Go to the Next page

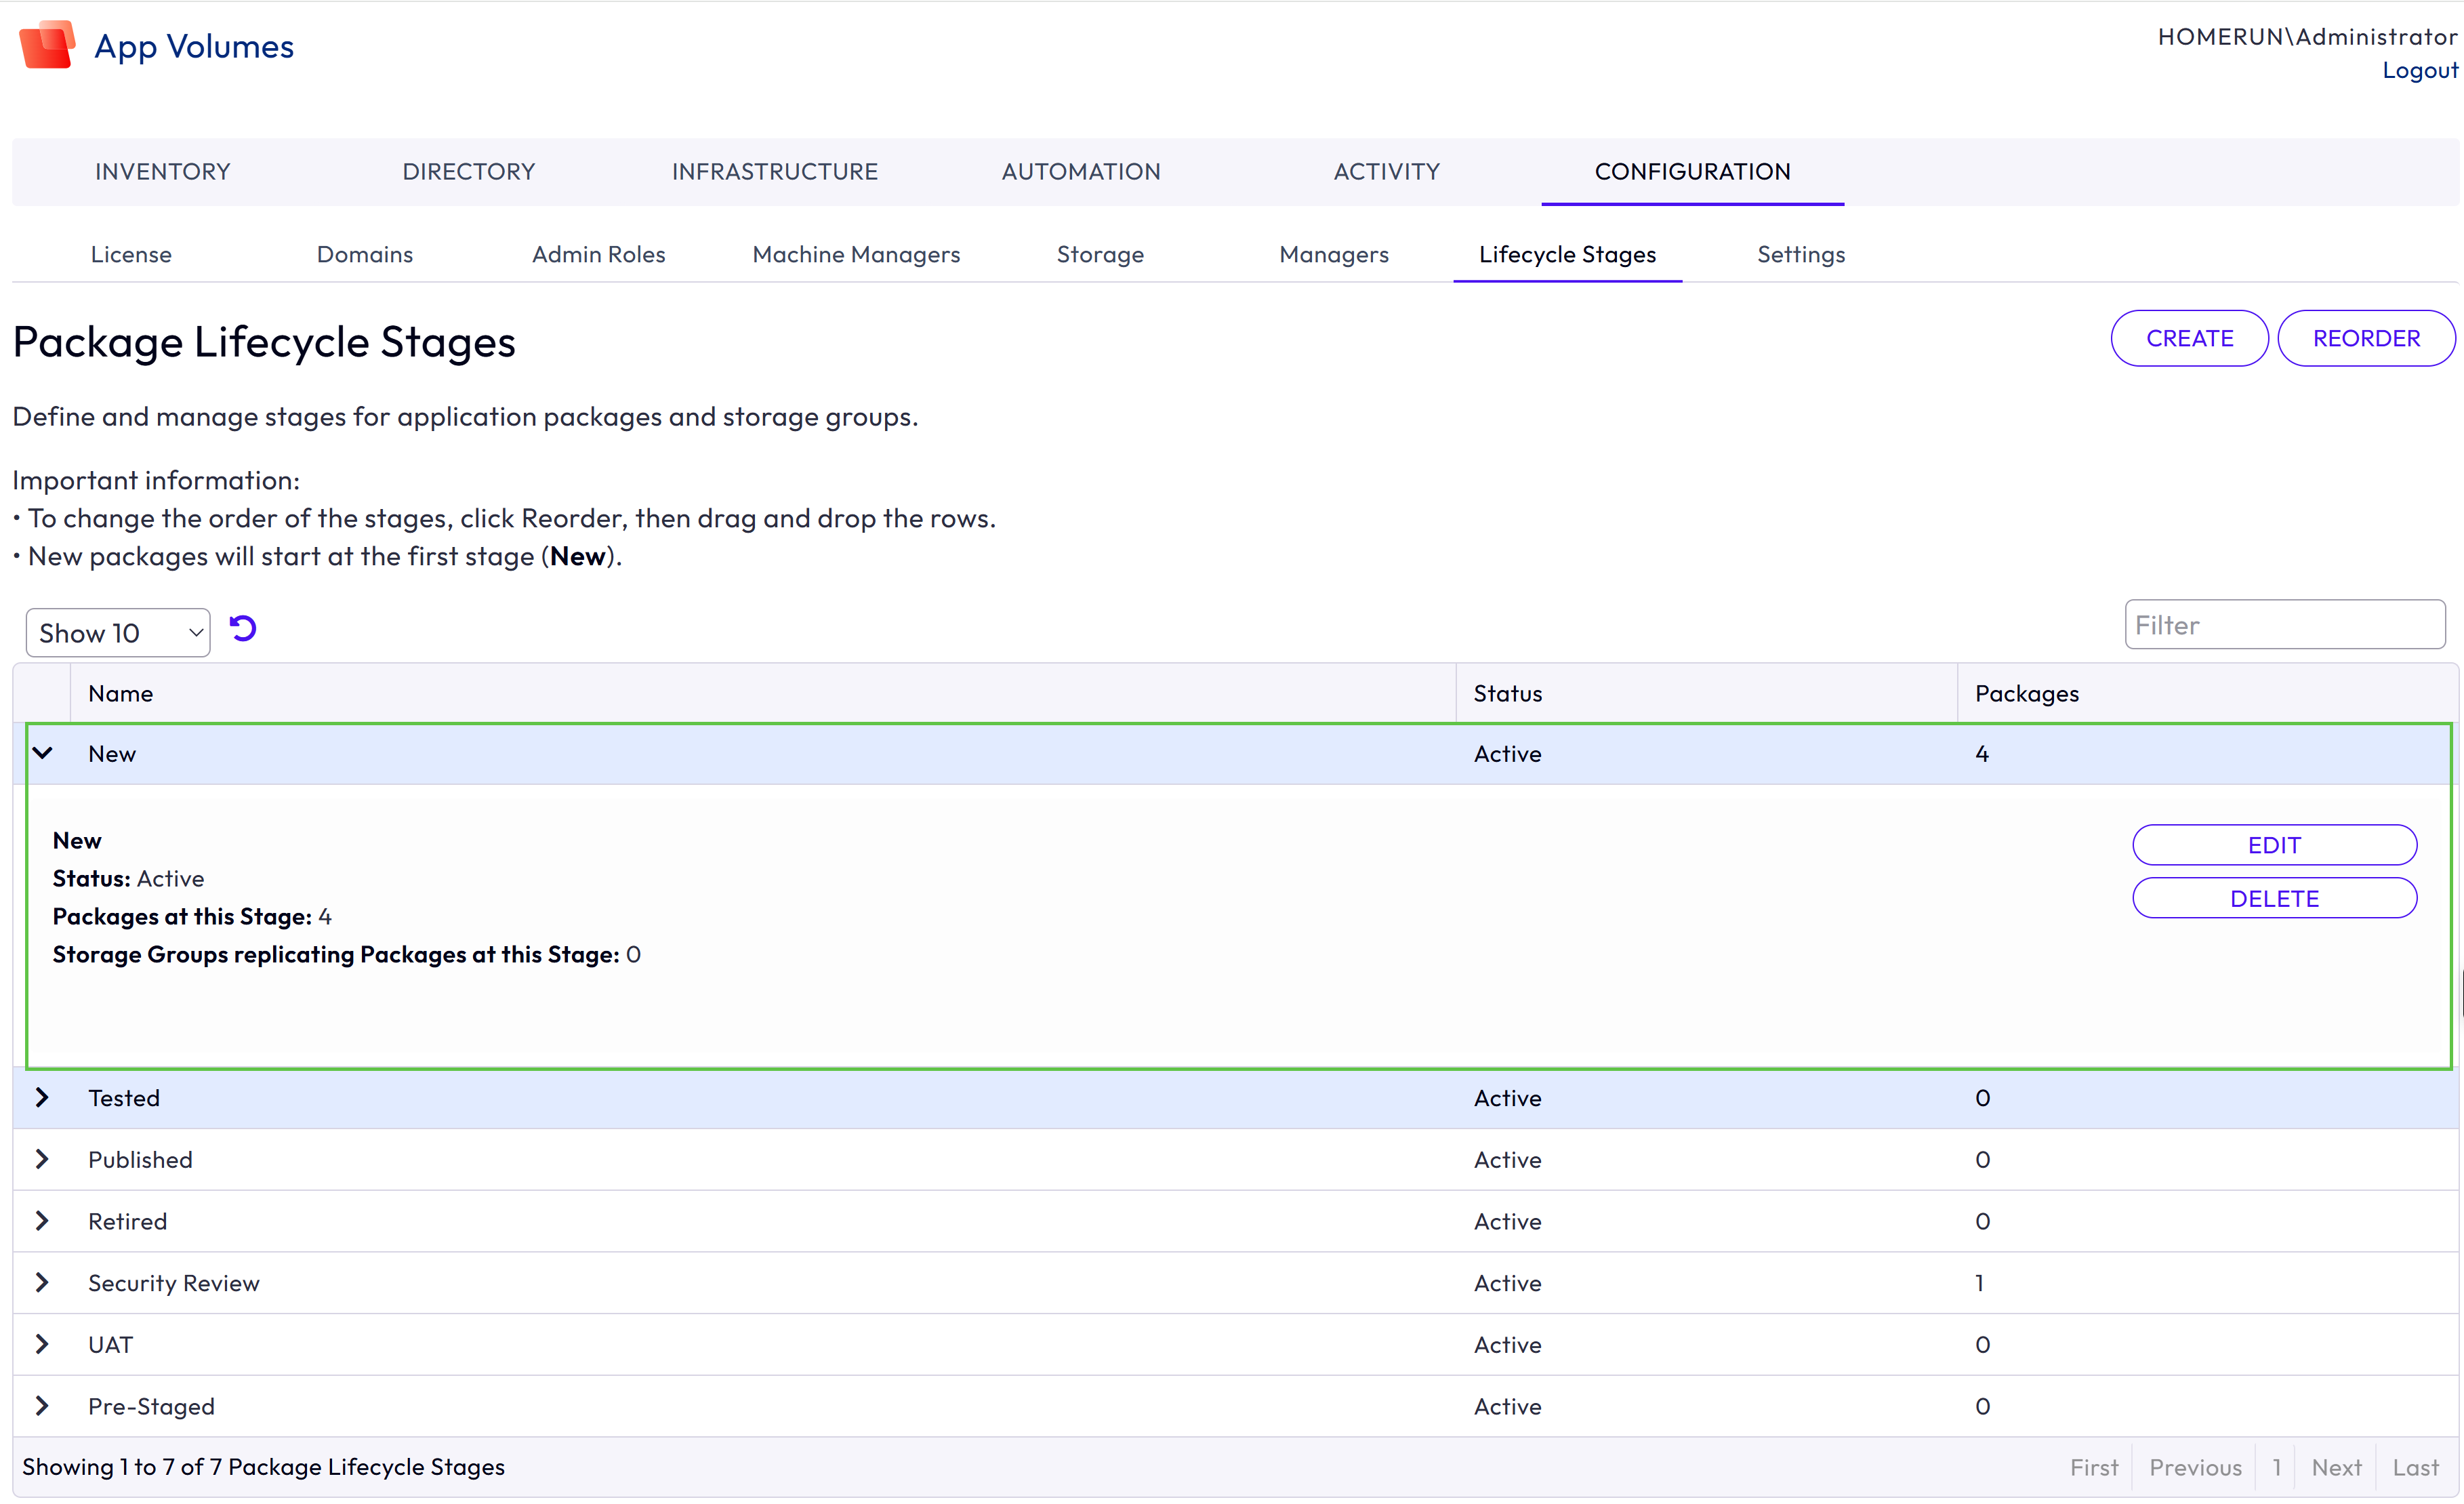(2337, 1467)
